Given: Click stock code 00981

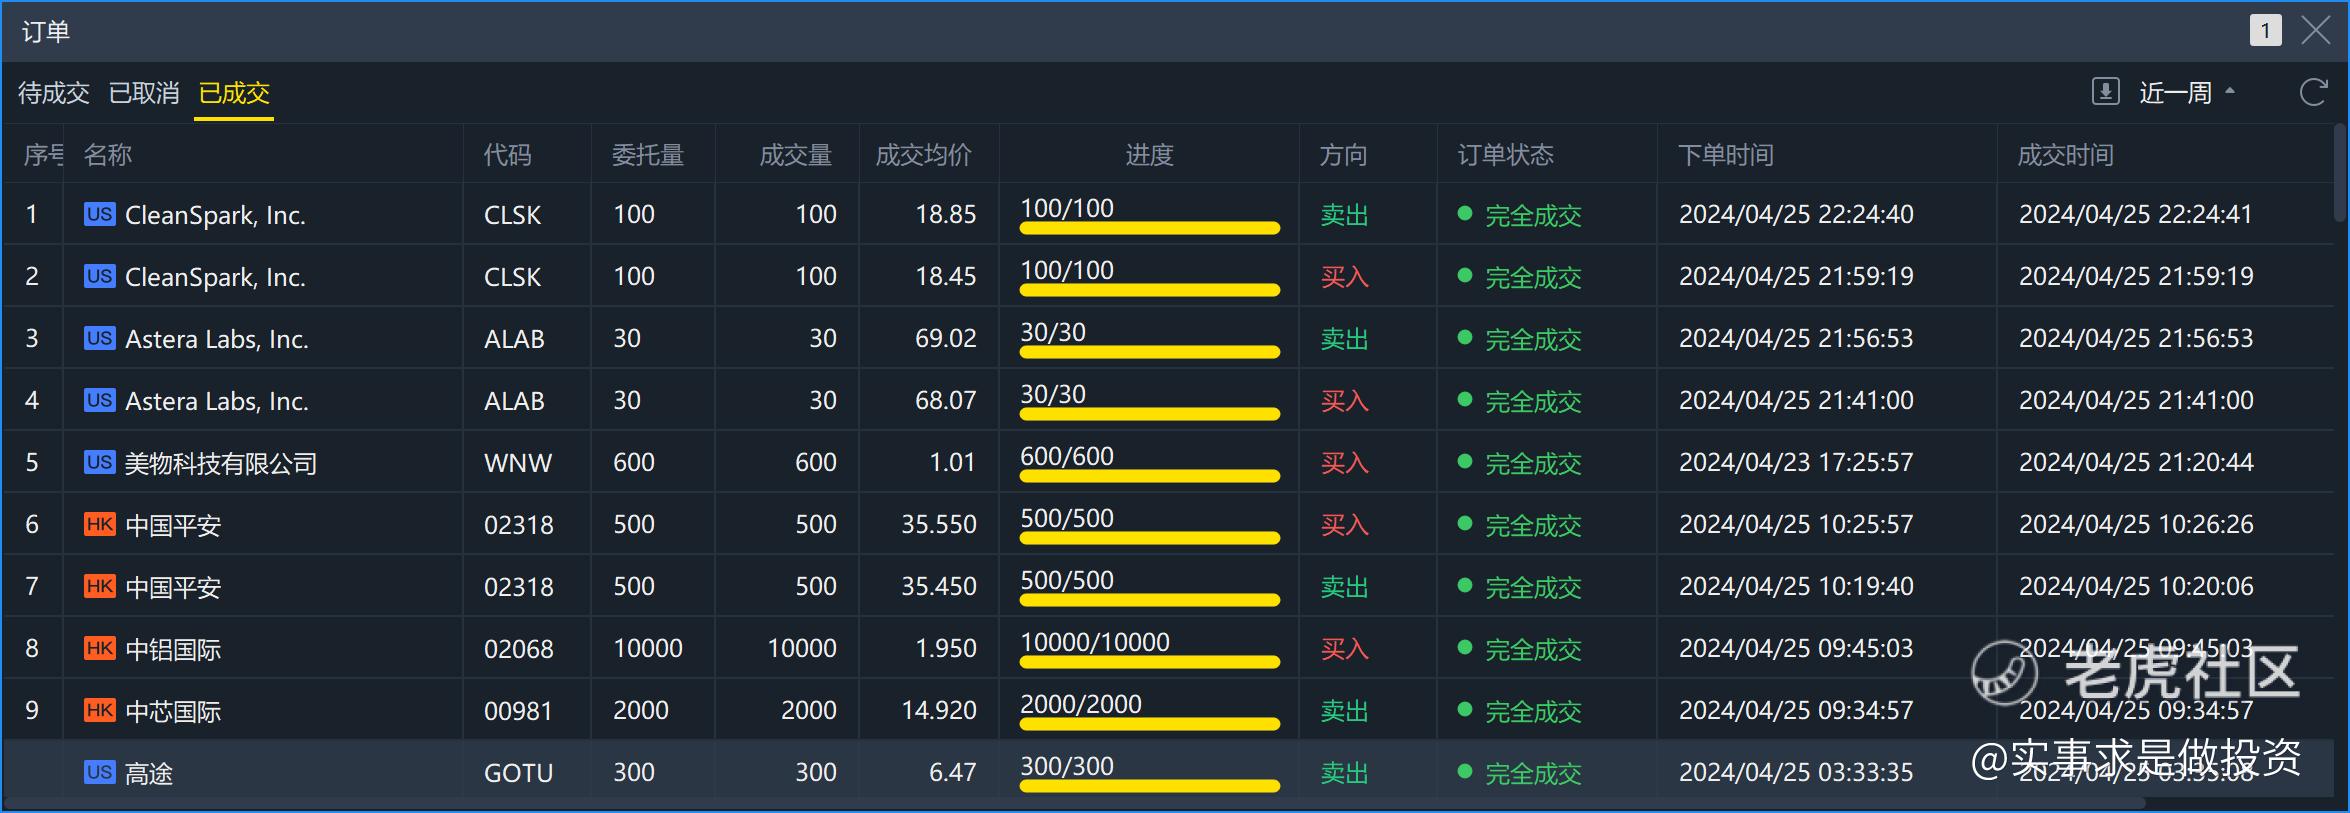Looking at the screenshot, I should (518, 711).
